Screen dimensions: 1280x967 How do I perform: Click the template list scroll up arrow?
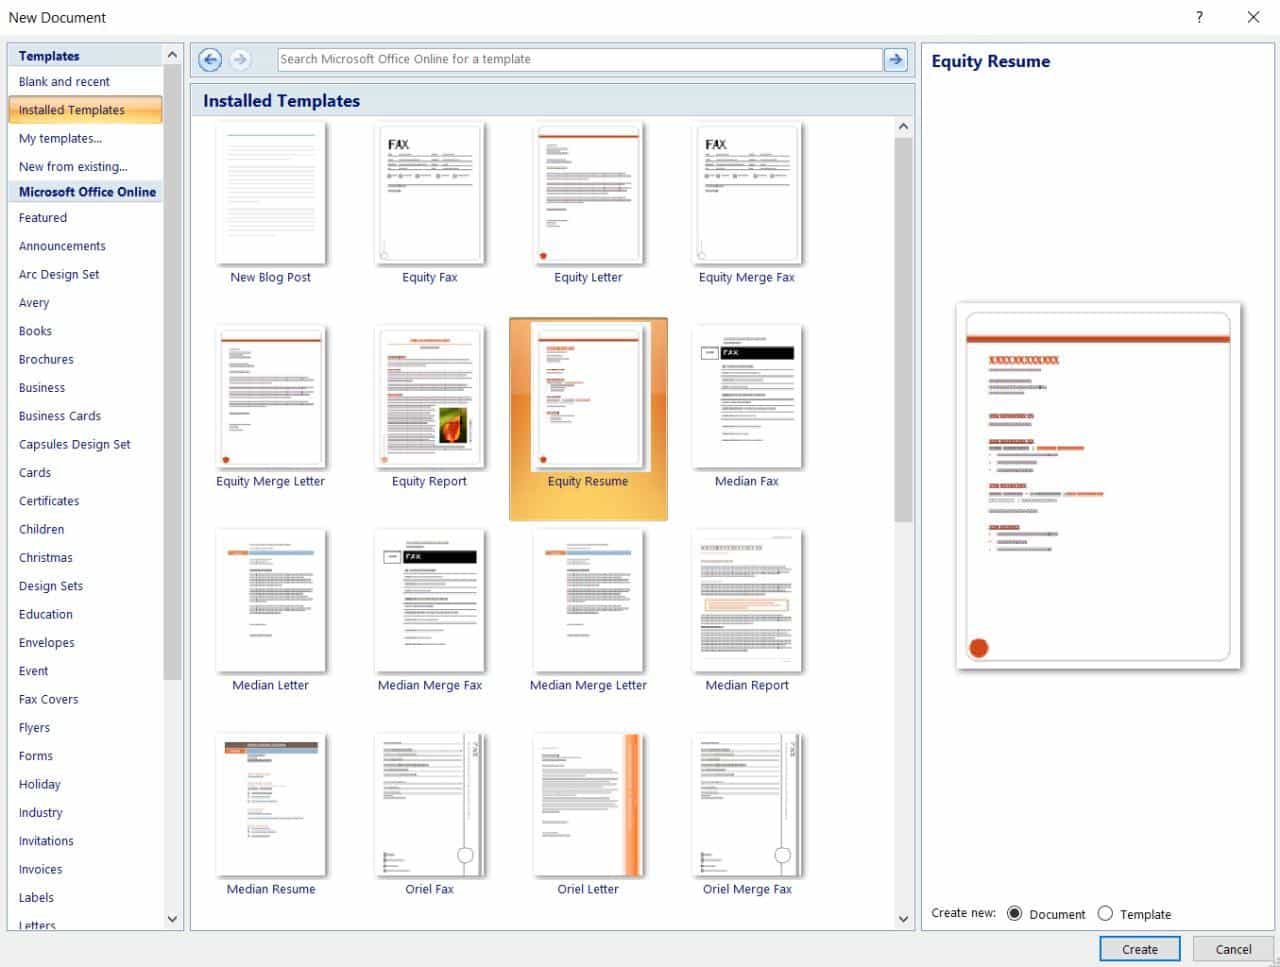pyautogui.click(x=904, y=127)
